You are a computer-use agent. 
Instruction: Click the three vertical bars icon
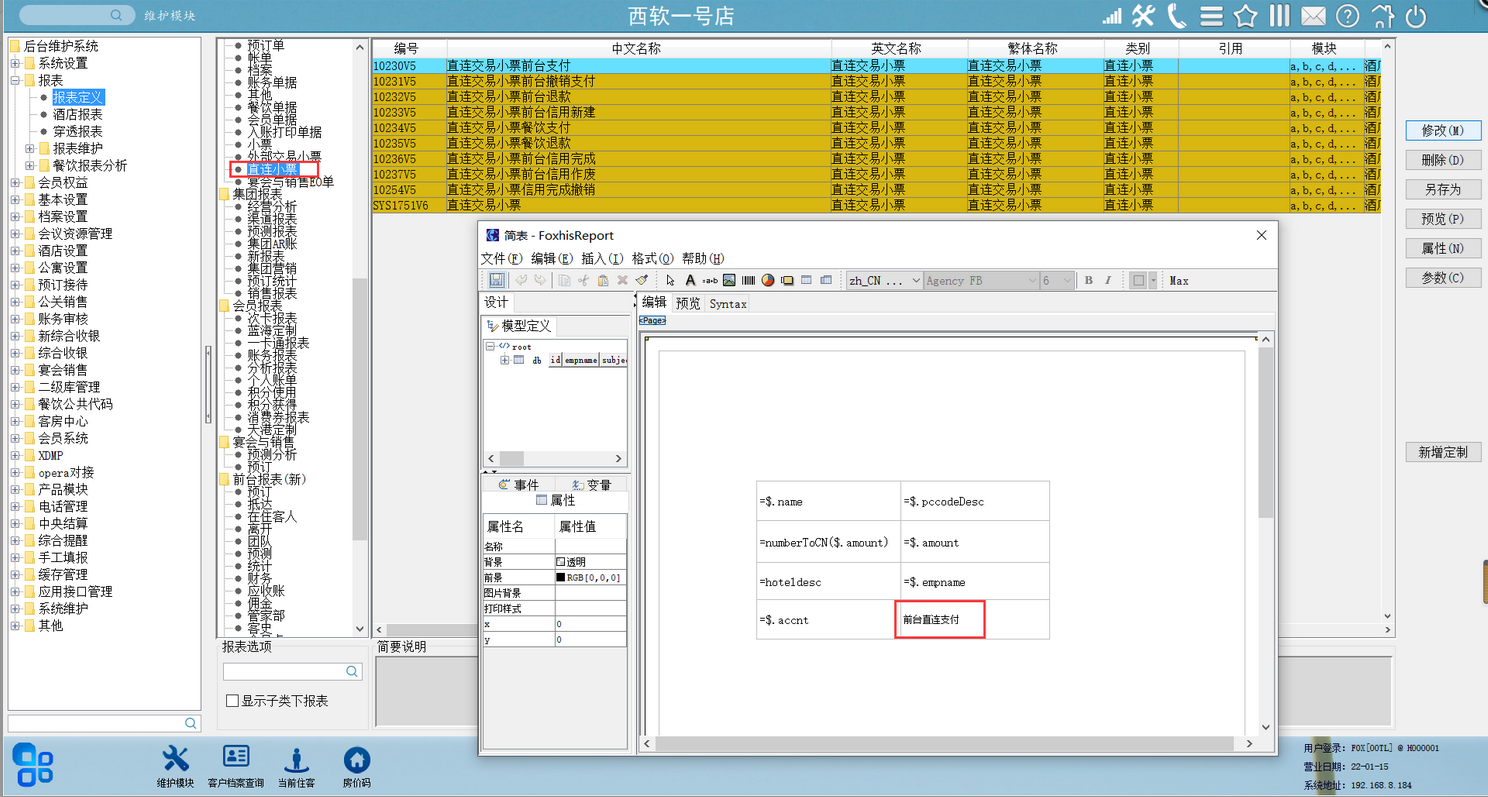1279,16
